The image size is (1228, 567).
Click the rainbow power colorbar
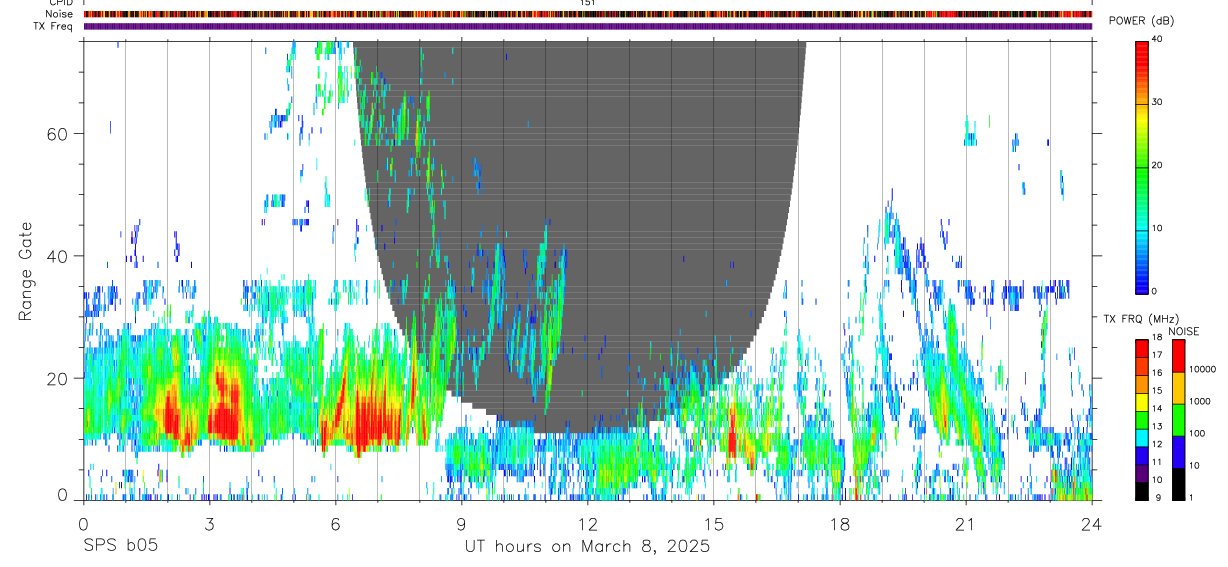tap(1141, 166)
